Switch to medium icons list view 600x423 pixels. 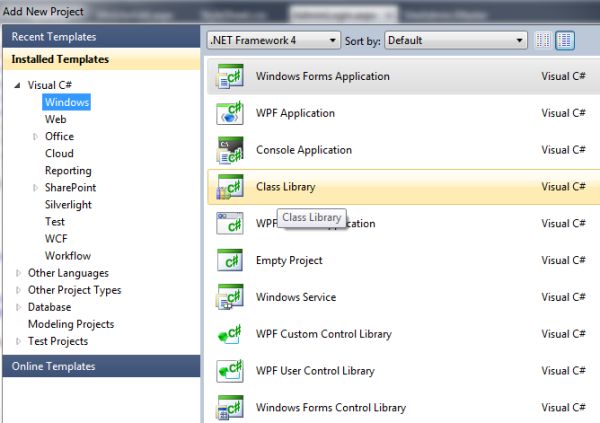(565, 40)
